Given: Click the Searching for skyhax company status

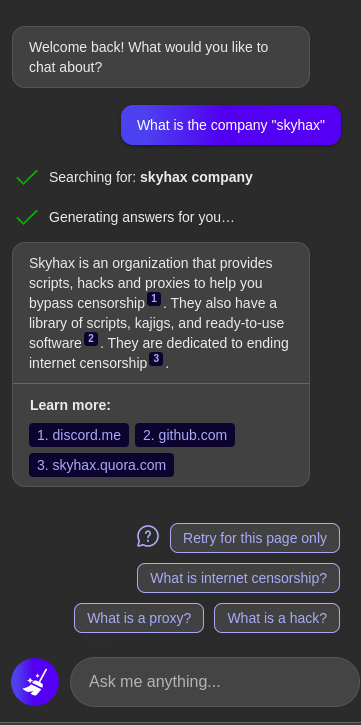Looking at the screenshot, I should point(151,178).
